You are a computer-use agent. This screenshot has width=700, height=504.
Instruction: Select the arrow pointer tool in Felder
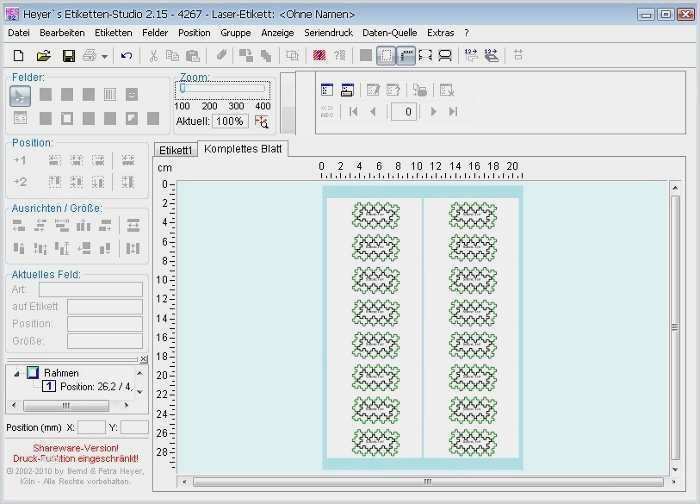(x=20, y=96)
